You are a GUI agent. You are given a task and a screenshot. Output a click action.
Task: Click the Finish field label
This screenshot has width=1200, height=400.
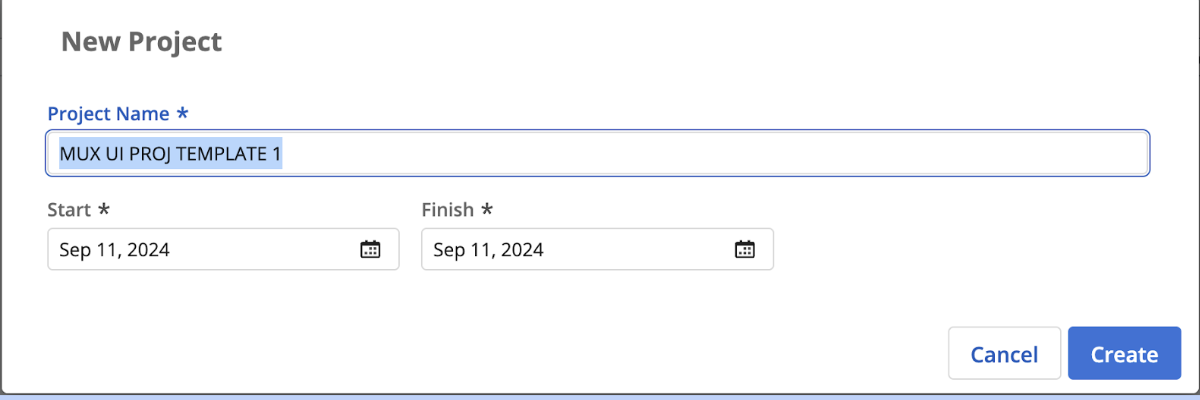(x=446, y=210)
